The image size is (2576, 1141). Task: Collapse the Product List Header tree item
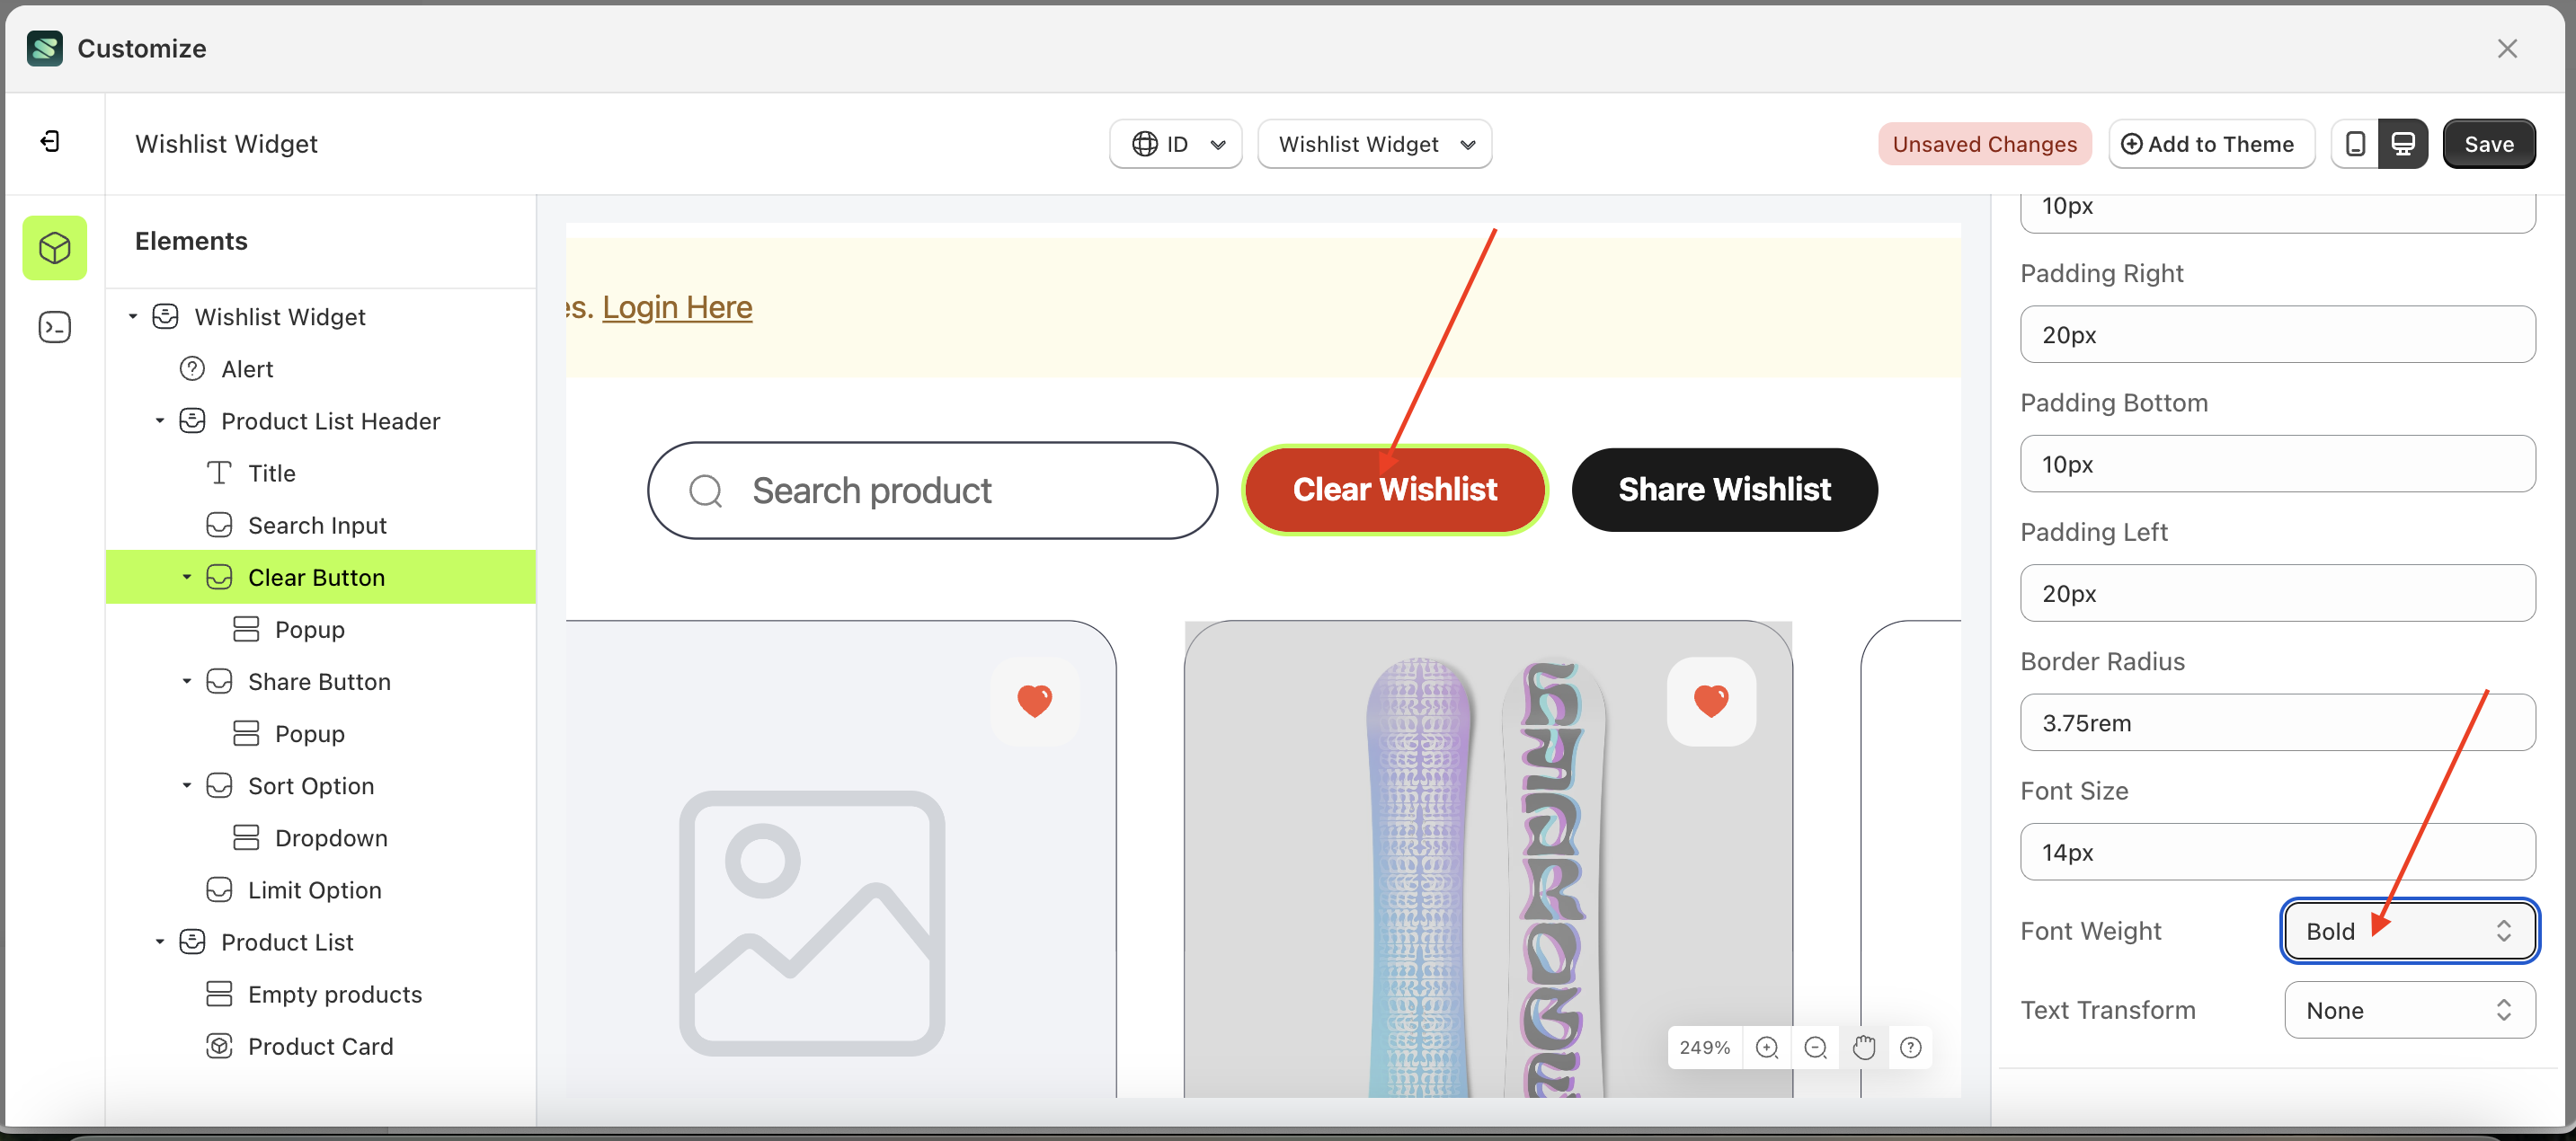click(x=159, y=420)
